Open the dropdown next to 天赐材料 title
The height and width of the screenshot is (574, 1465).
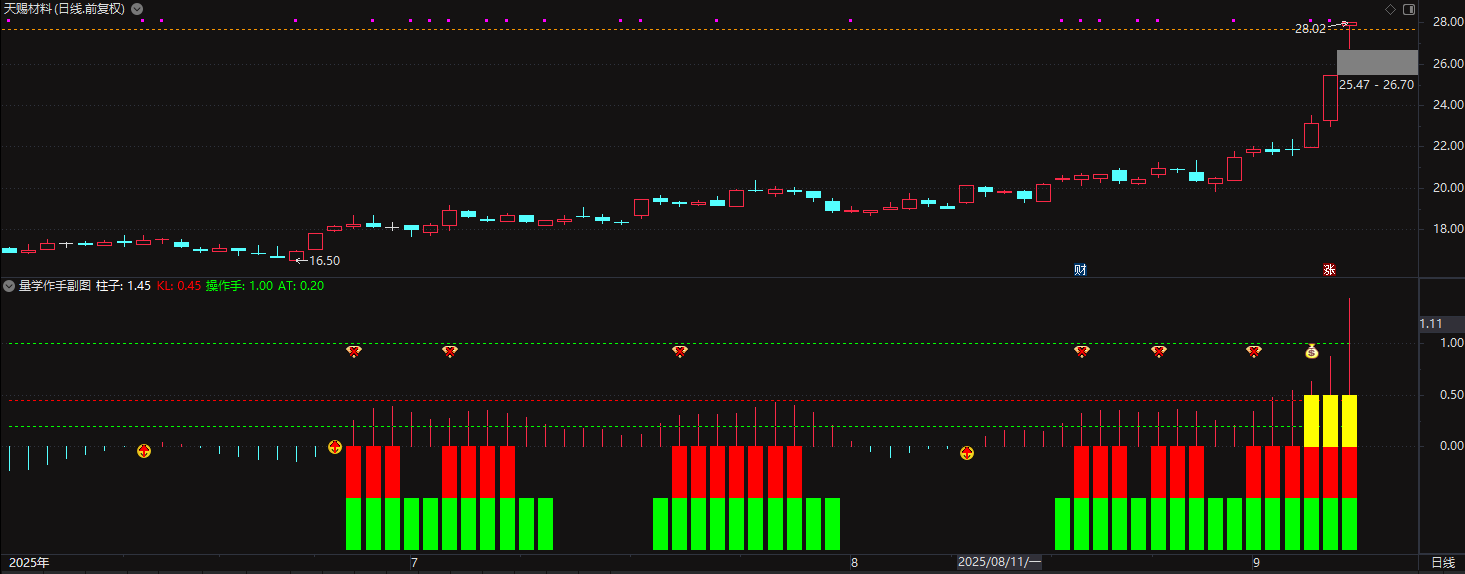point(137,9)
